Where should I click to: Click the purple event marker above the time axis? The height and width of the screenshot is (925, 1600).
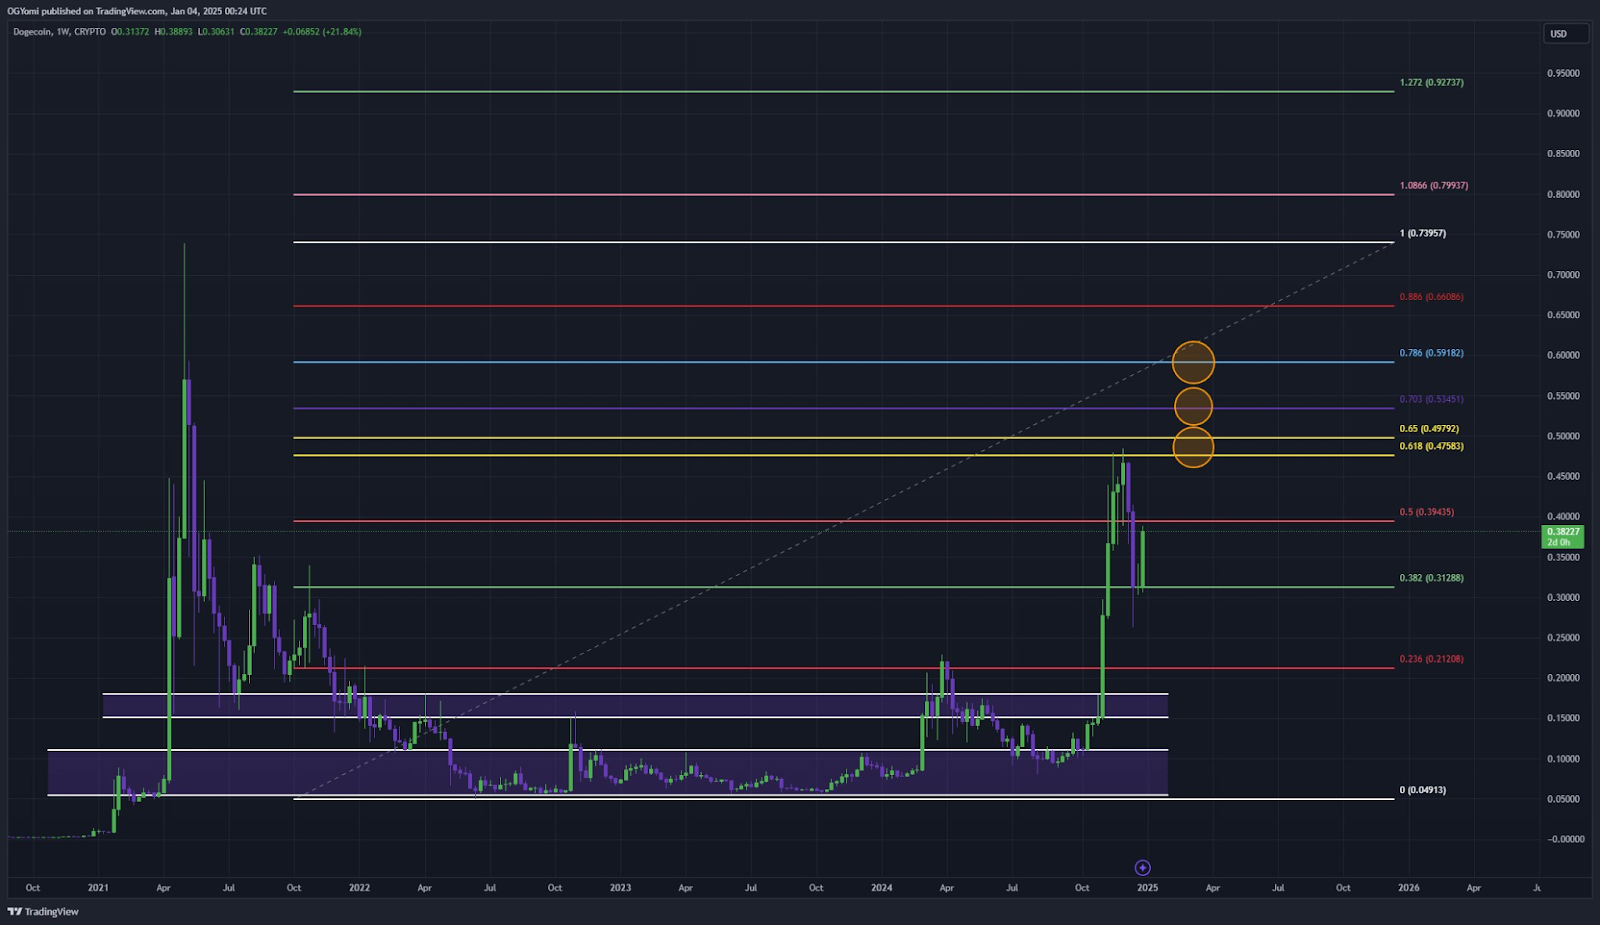tap(1143, 868)
